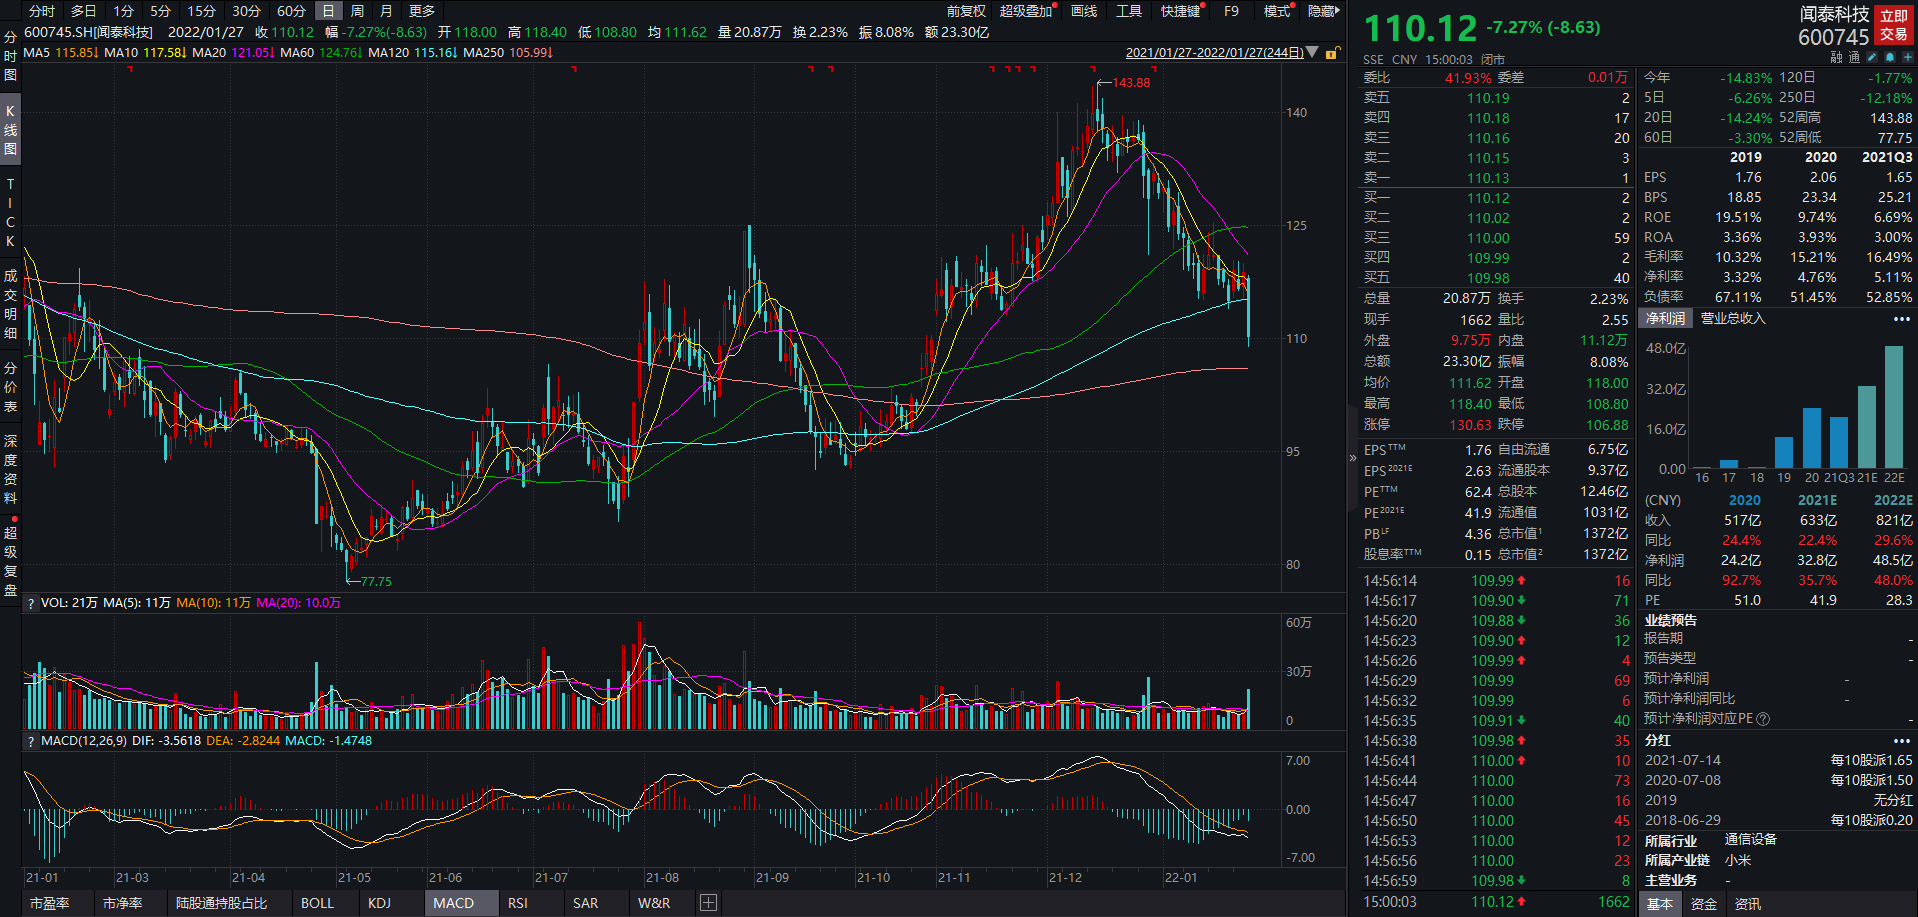Switch indicator to 市净率
1918x917 pixels.
point(122,903)
